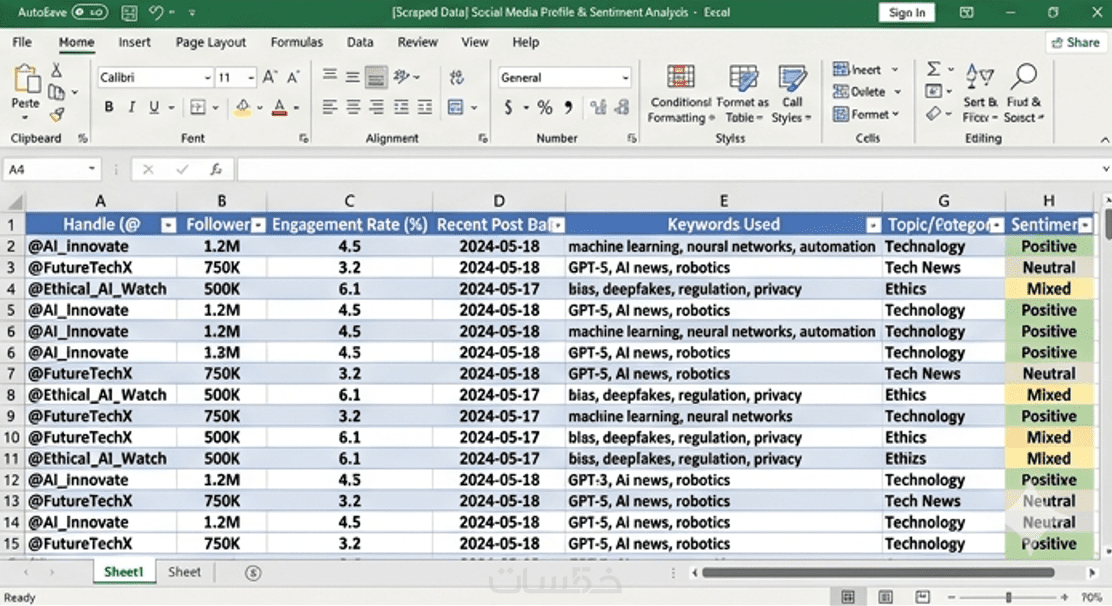This screenshot has width=1112, height=606.
Task: Click the Accounting dollar format icon
Action: click(x=508, y=107)
